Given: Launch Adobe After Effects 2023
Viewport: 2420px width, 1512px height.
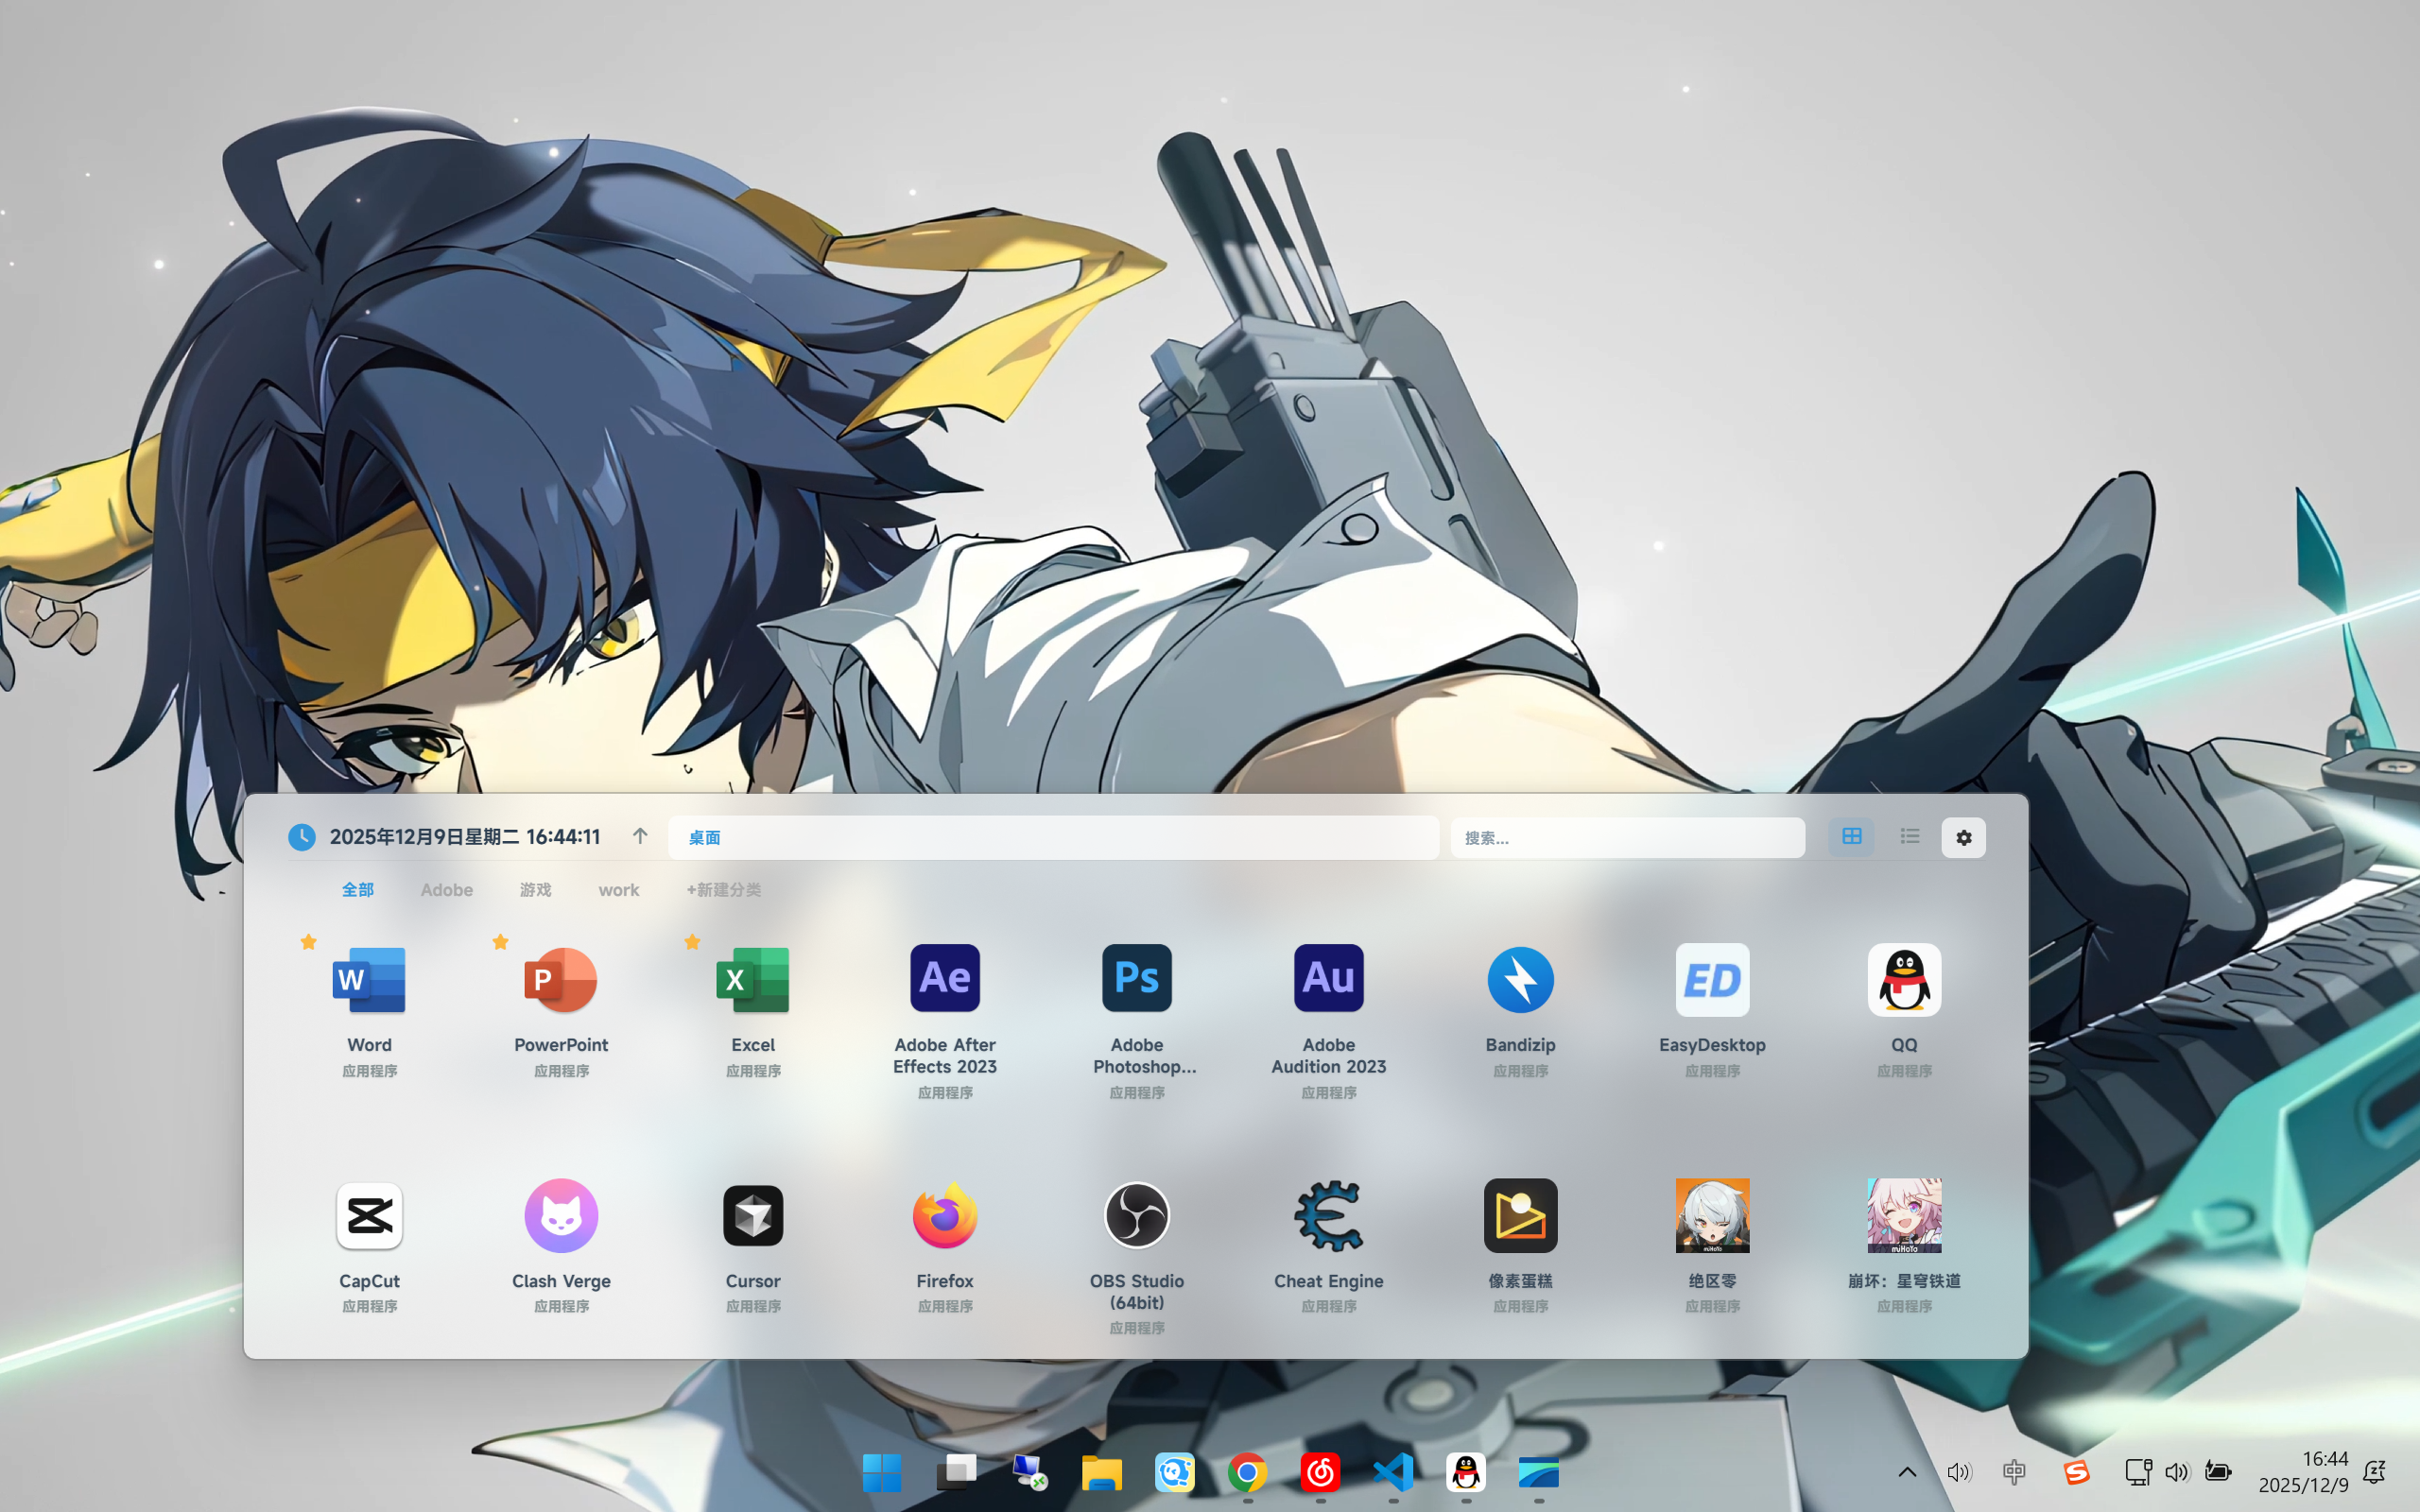Looking at the screenshot, I should click(x=945, y=978).
